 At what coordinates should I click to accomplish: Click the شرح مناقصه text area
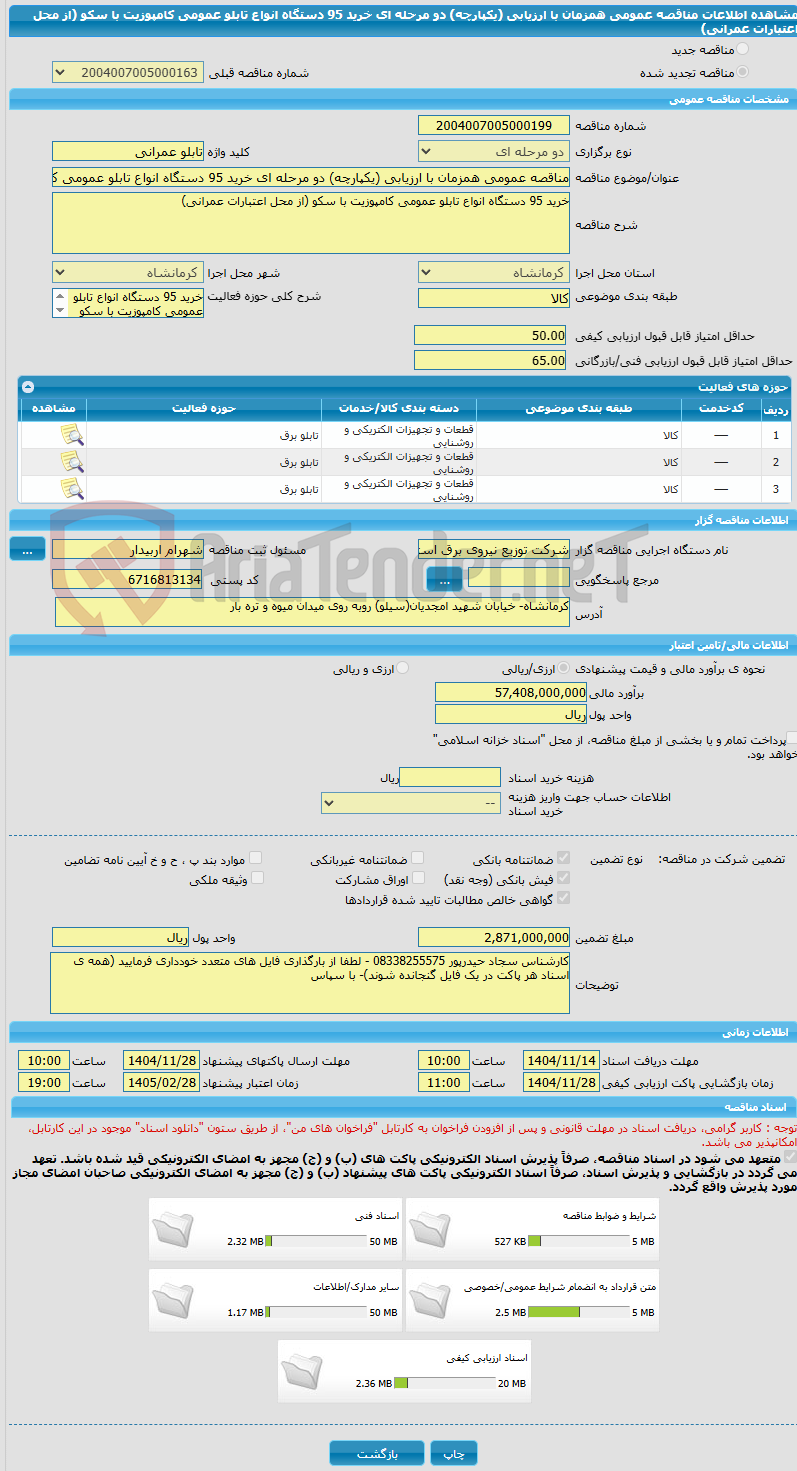tap(311, 223)
